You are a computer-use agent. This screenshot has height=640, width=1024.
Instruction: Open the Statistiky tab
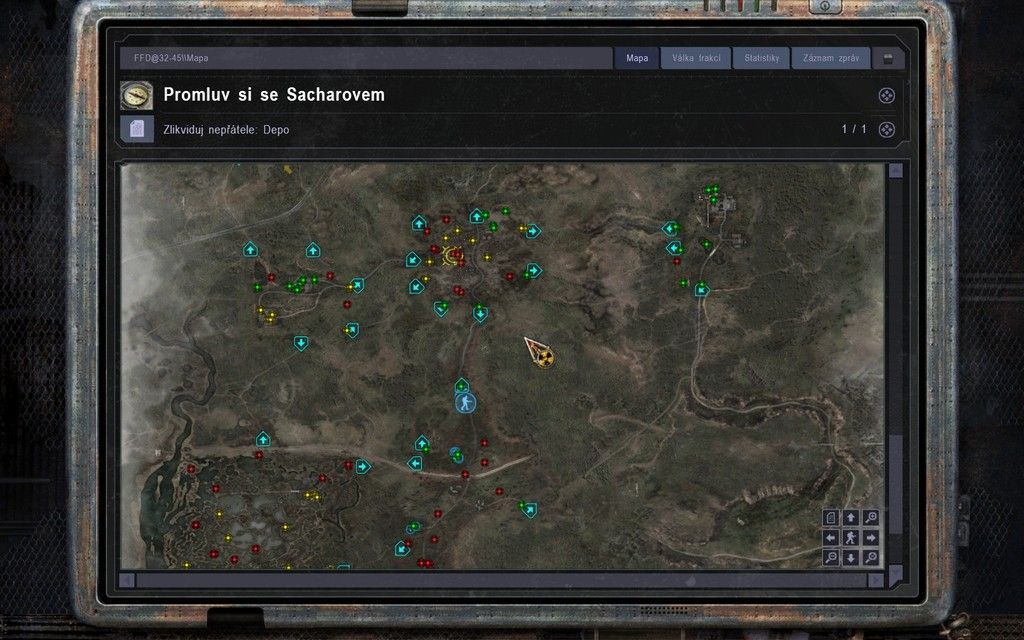point(761,58)
